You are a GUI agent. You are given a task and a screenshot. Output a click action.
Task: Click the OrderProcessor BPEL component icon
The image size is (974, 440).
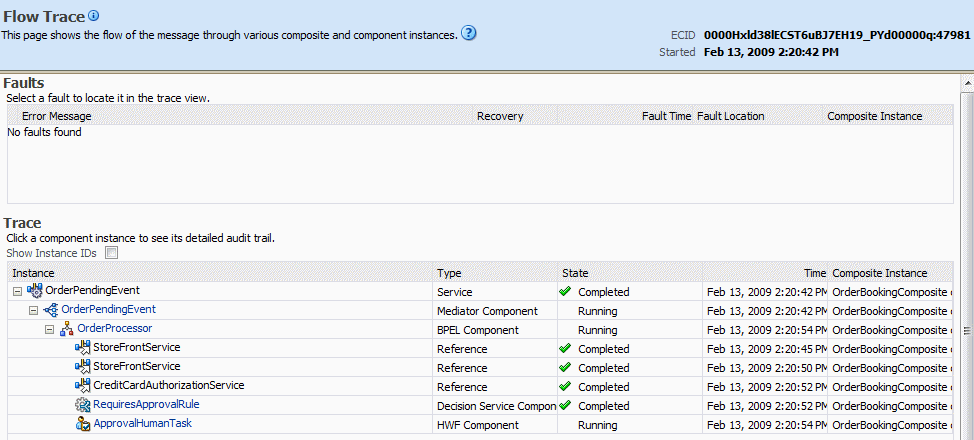tap(67, 329)
